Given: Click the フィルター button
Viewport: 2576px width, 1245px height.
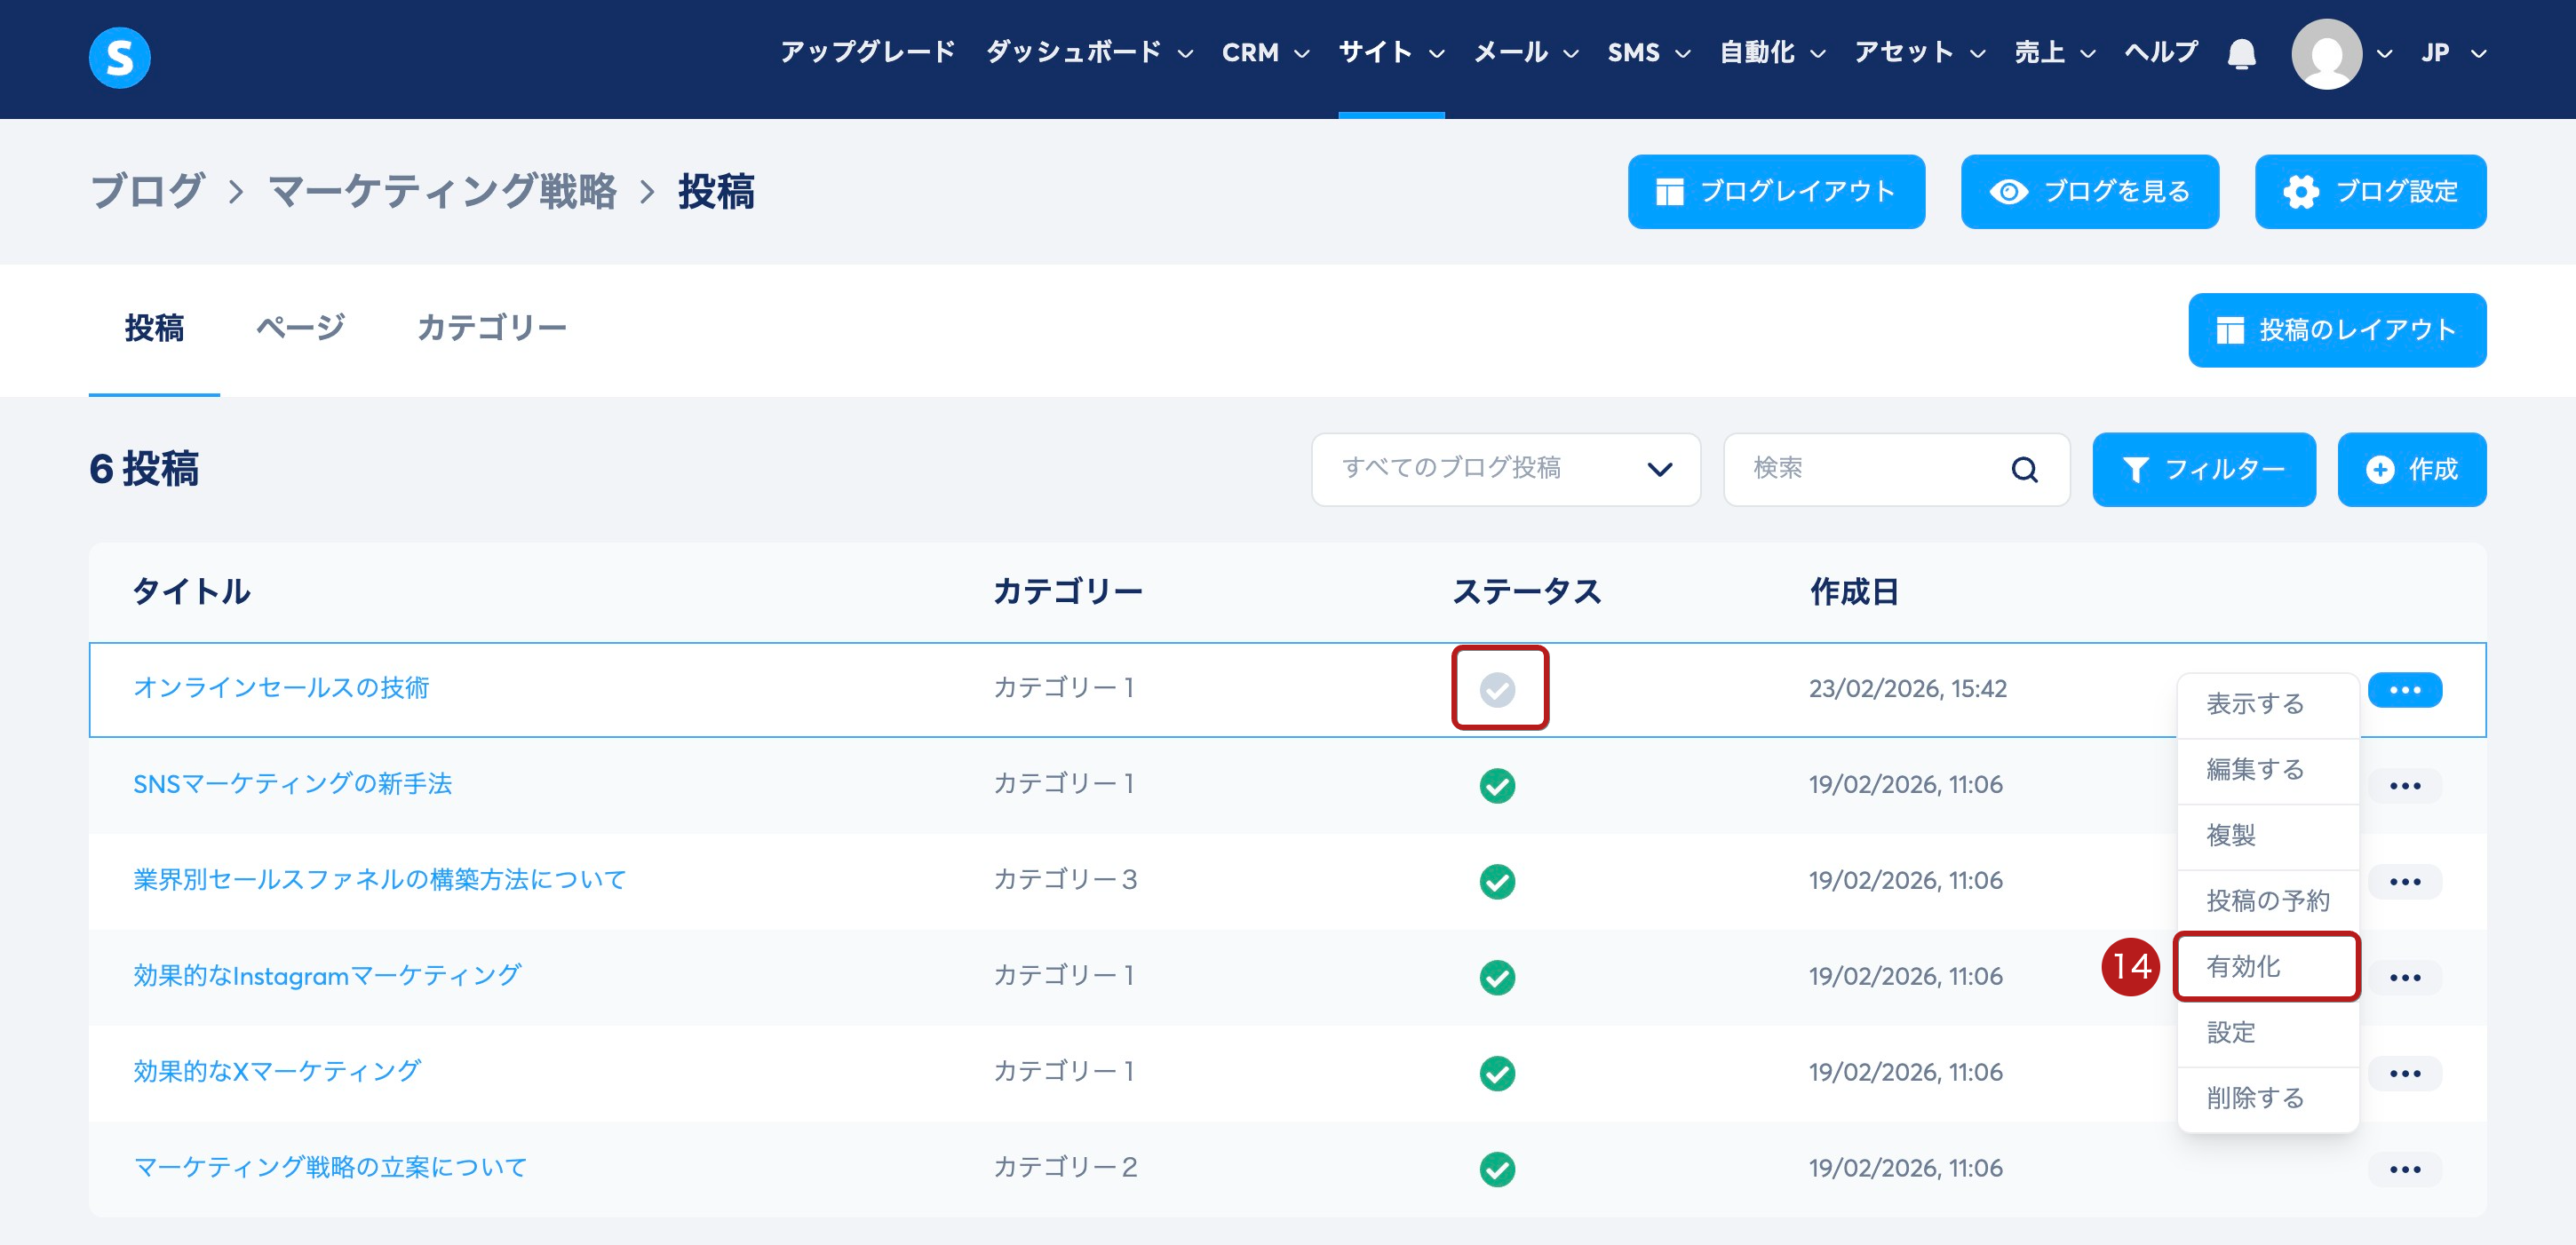Looking at the screenshot, I should 2203,469.
